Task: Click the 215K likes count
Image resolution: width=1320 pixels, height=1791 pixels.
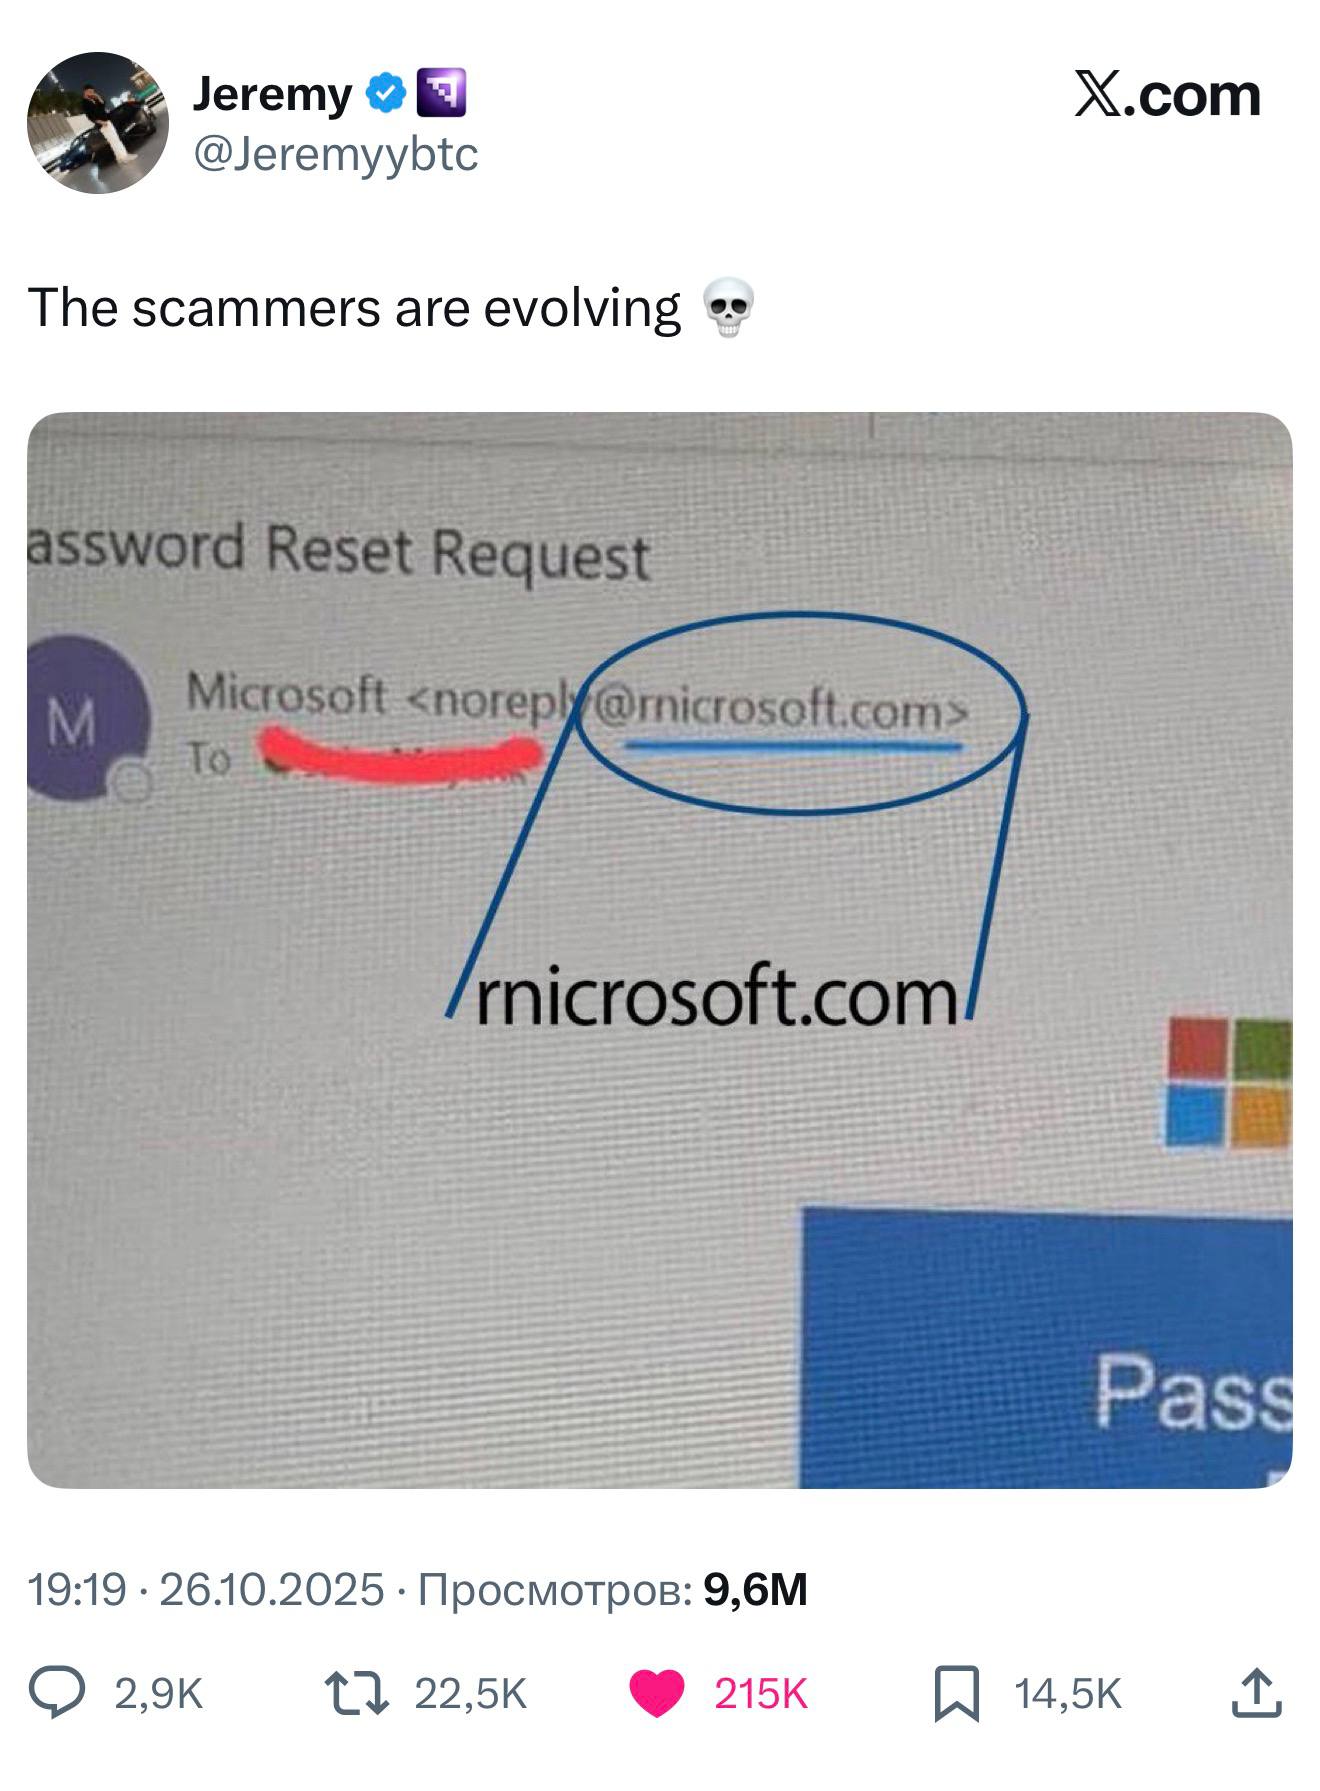Action: [761, 1693]
